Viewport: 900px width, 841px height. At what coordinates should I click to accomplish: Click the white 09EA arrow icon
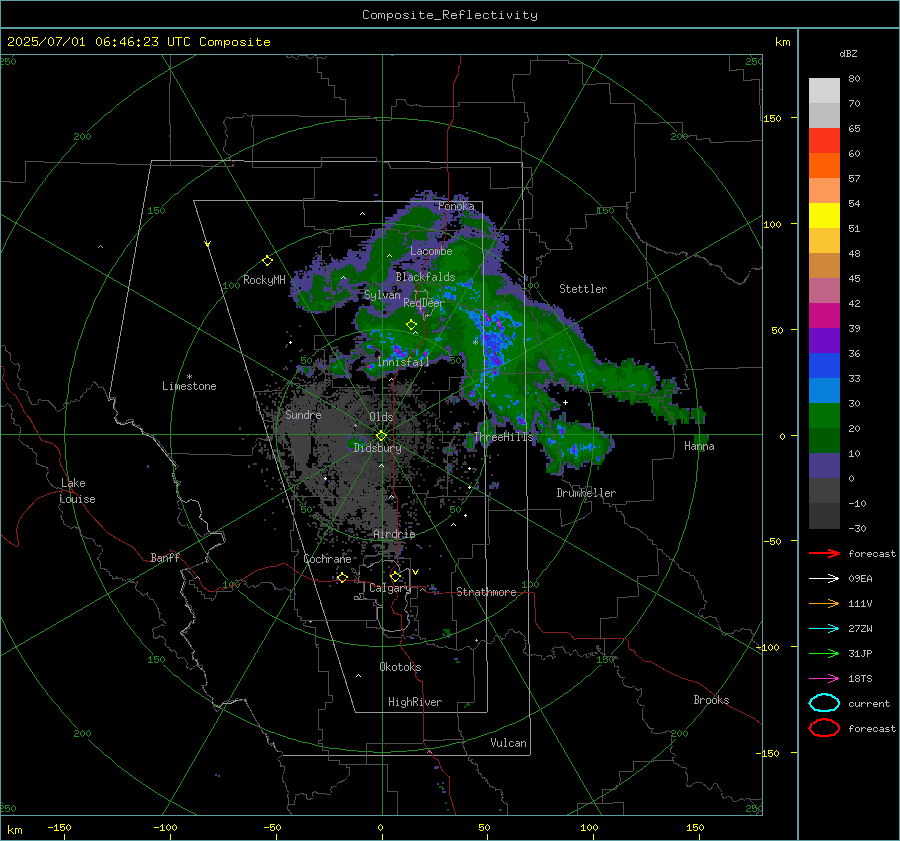coord(824,579)
